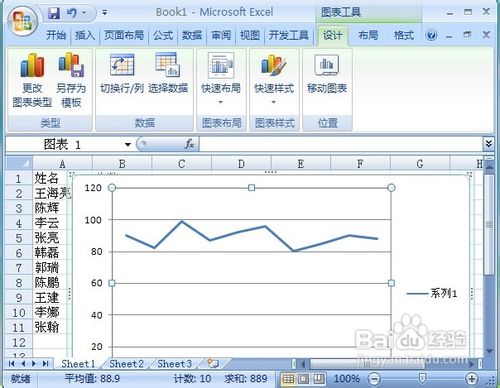This screenshot has height=388, width=500.
Task: Switch to Normal view in status bar
Action: click(288, 379)
